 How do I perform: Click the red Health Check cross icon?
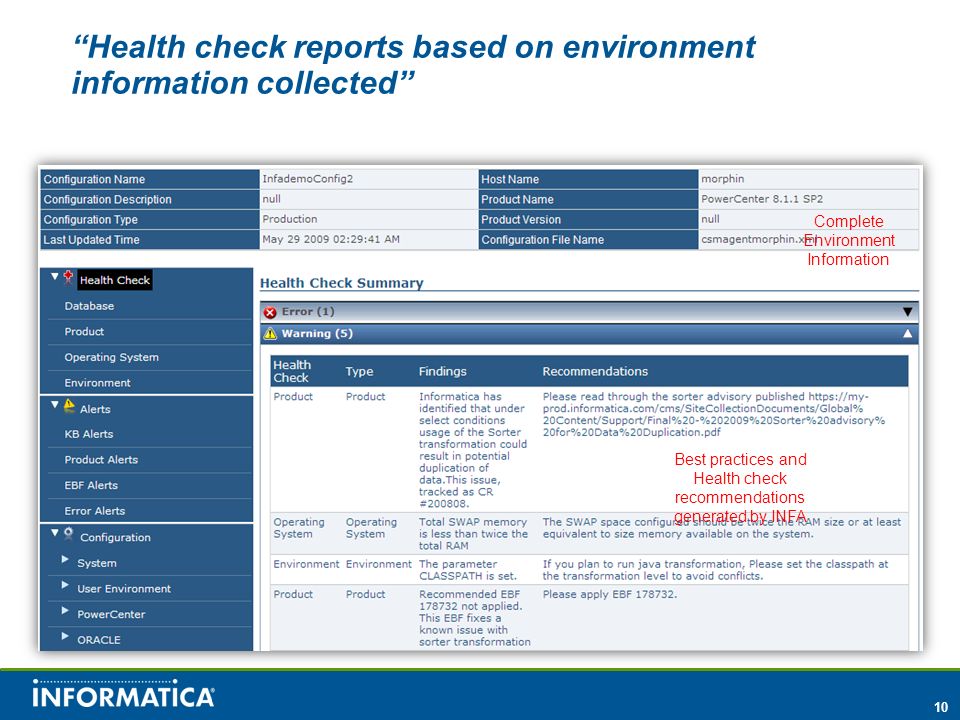point(68,277)
